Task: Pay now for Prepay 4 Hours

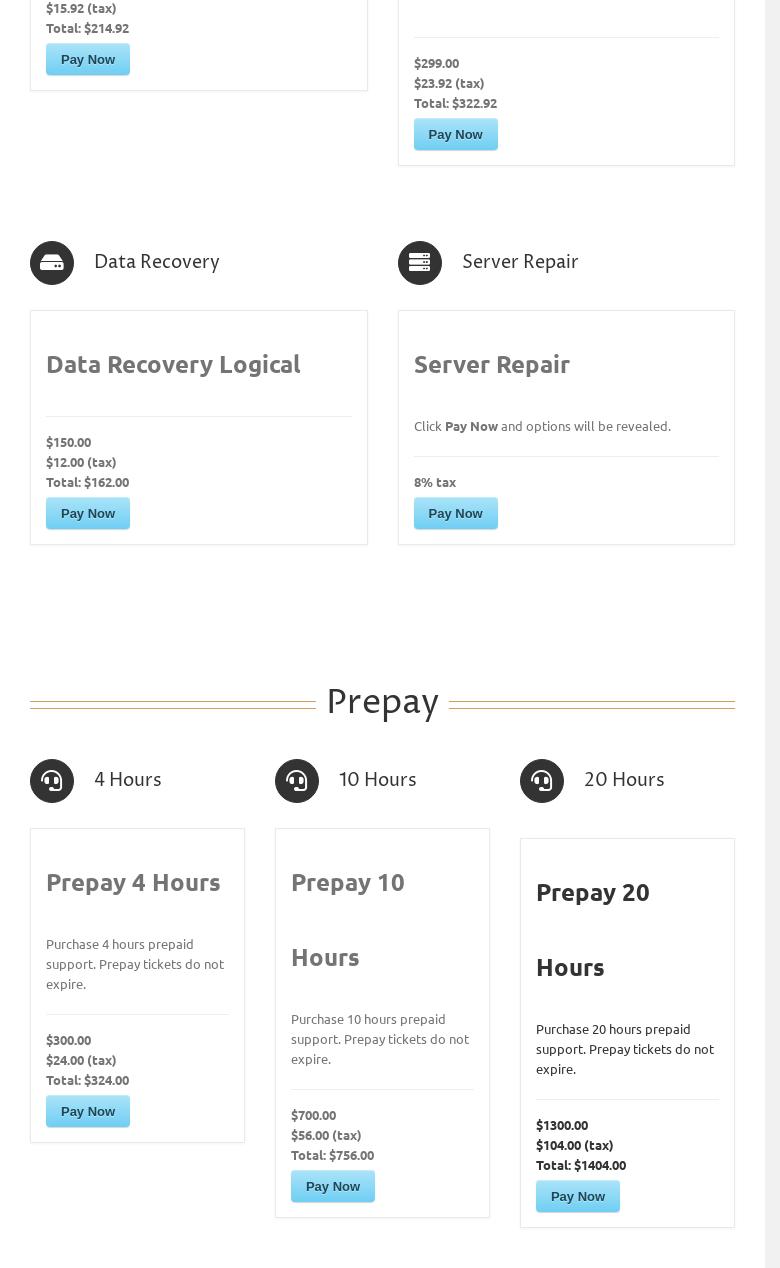Action: click(x=88, y=1111)
